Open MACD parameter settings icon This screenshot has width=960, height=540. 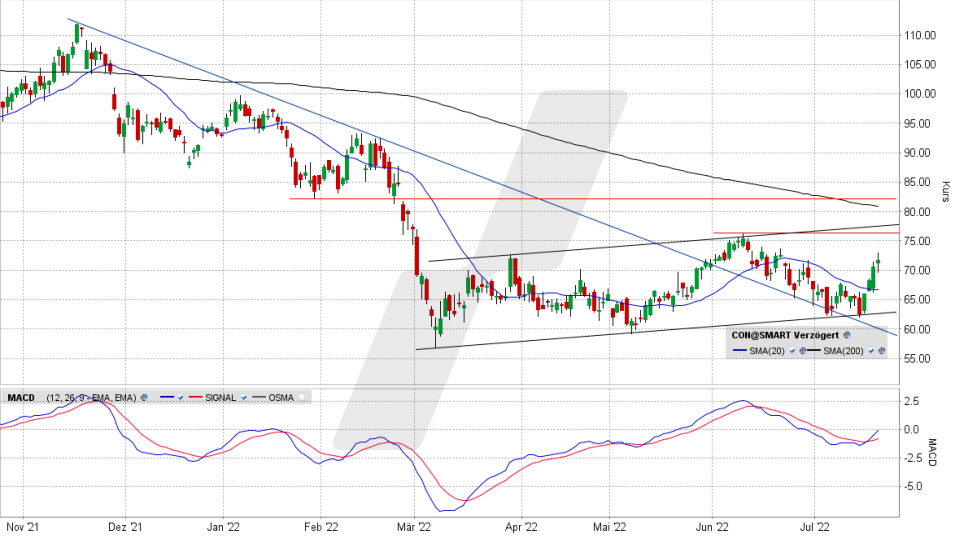(x=144, y=397)
